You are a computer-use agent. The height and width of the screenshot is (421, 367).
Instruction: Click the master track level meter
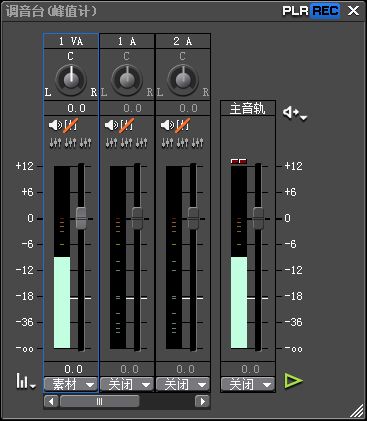point(239,257)
